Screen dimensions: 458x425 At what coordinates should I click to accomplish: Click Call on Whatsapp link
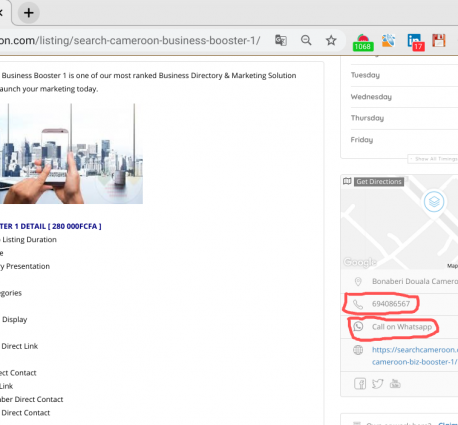(402, 327)
